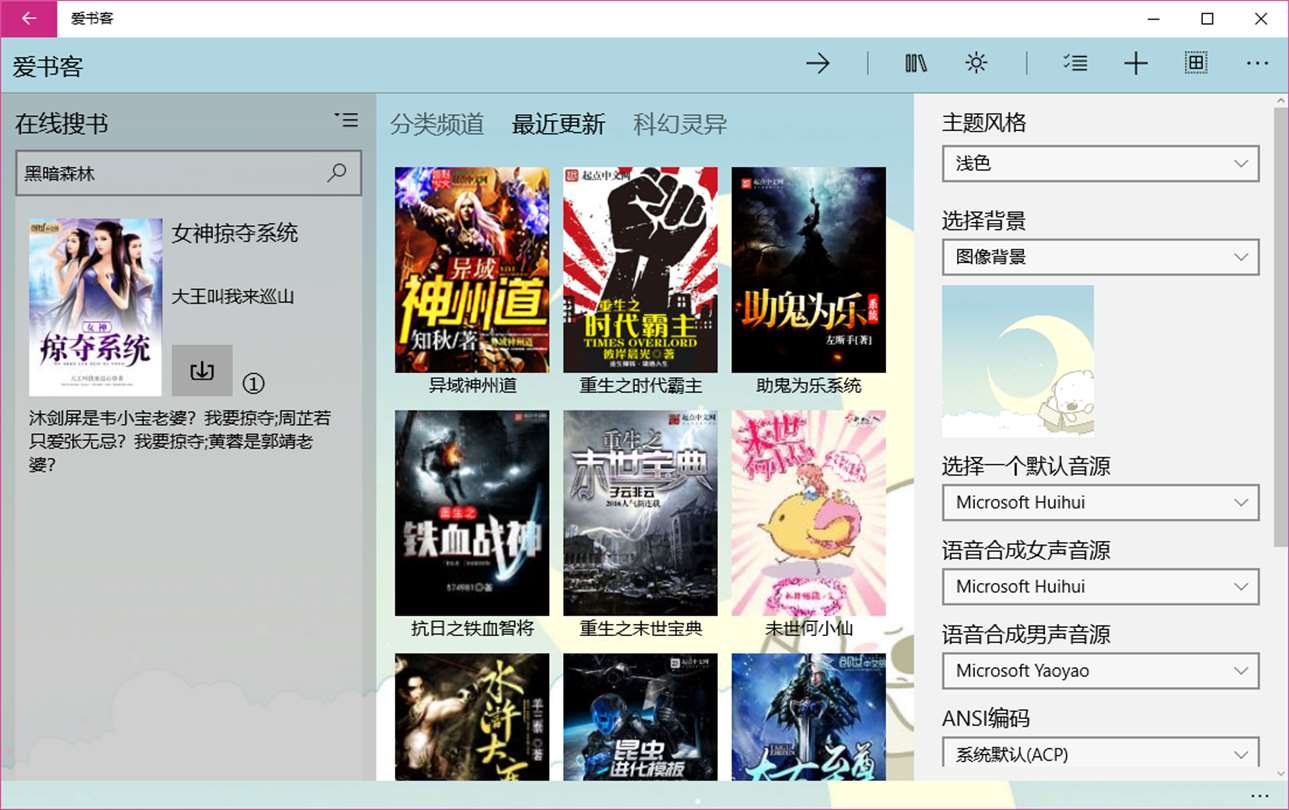The height and width of the screenshot is (810, 1289).
Task: Toggle the brightness sun icon
Action: point(976,64)
